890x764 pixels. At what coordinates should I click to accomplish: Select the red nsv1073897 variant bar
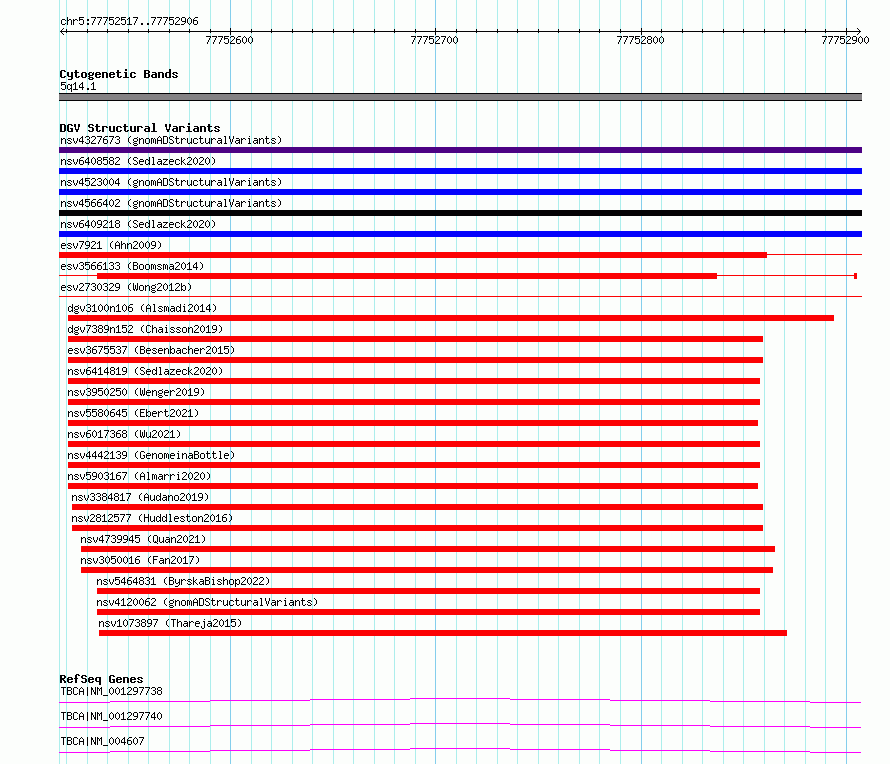tap(443, 633)
